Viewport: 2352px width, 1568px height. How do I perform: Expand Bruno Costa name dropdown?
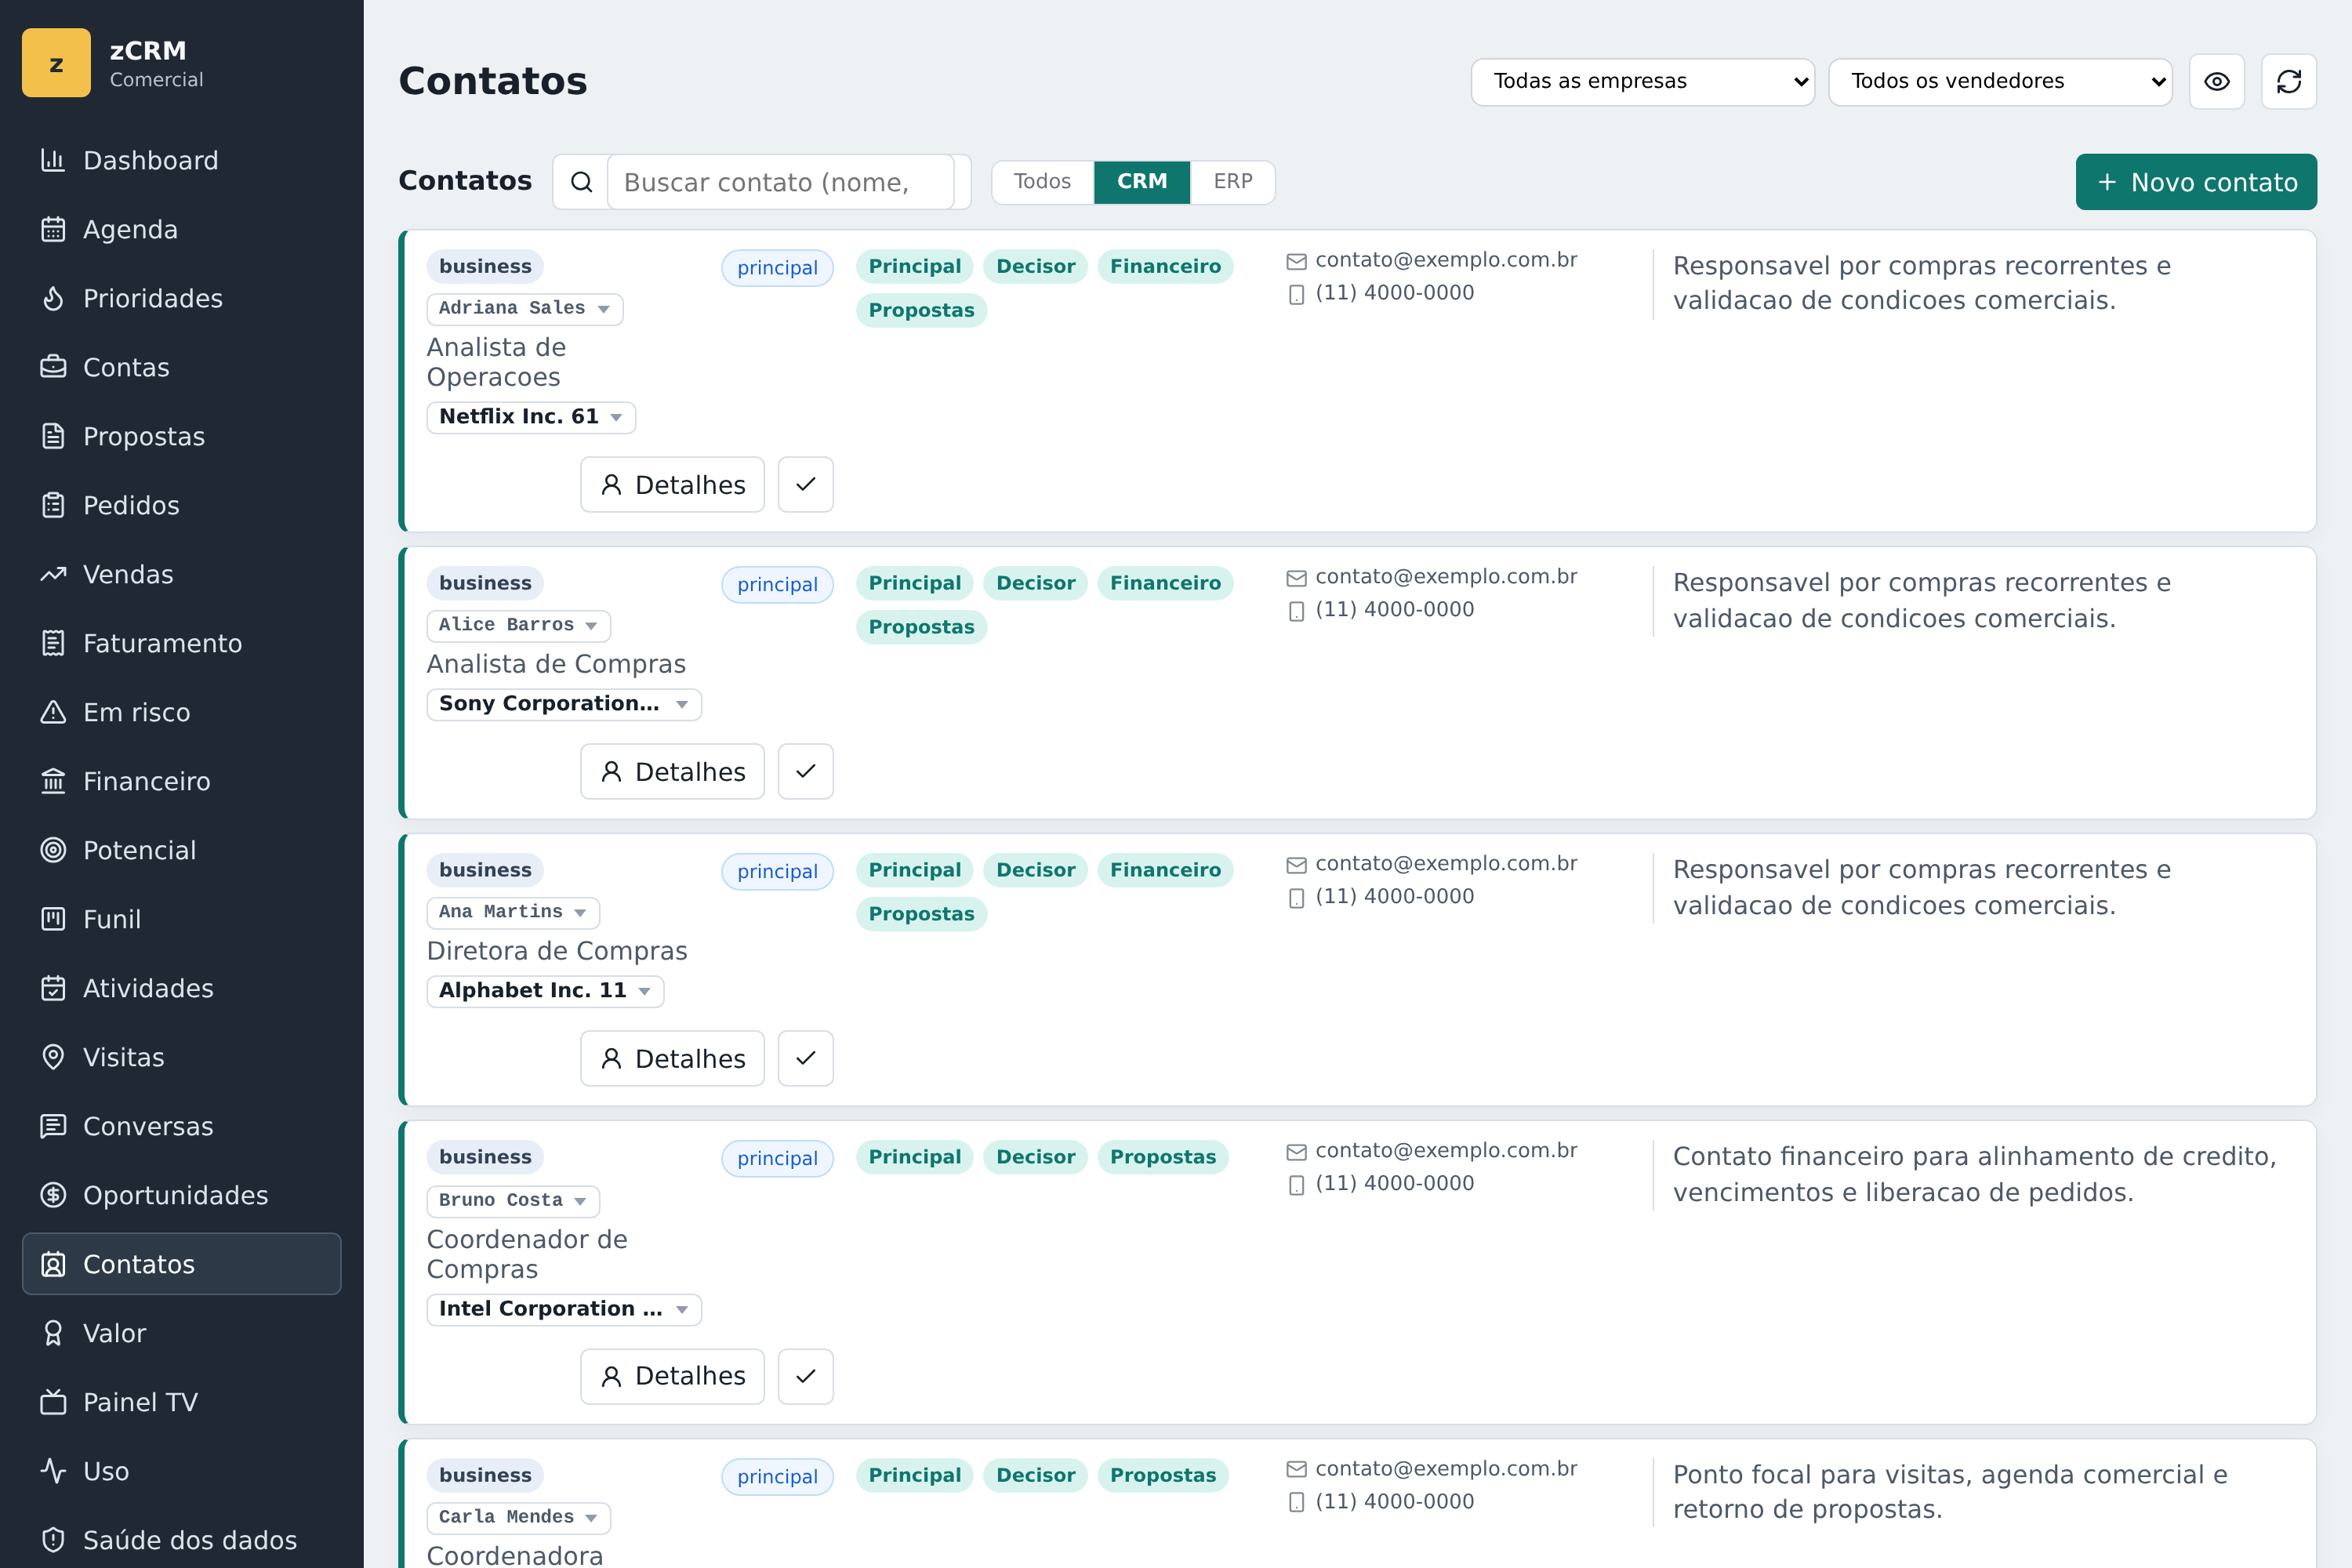[513, 1200]
